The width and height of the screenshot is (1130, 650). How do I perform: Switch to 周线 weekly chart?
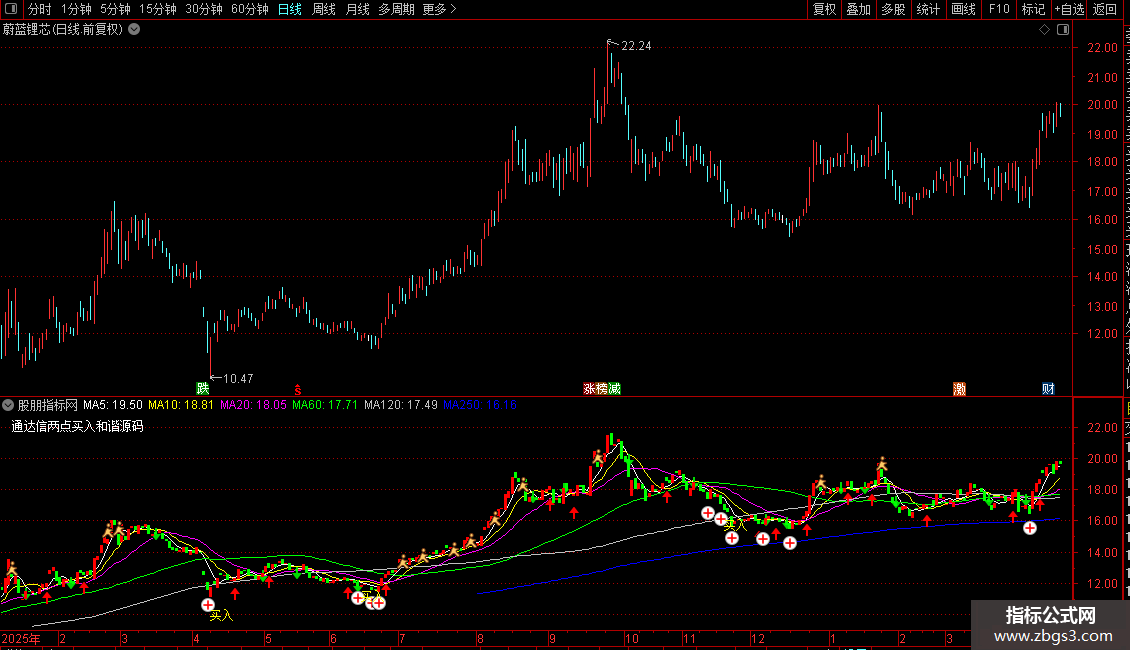pos(324,9)
